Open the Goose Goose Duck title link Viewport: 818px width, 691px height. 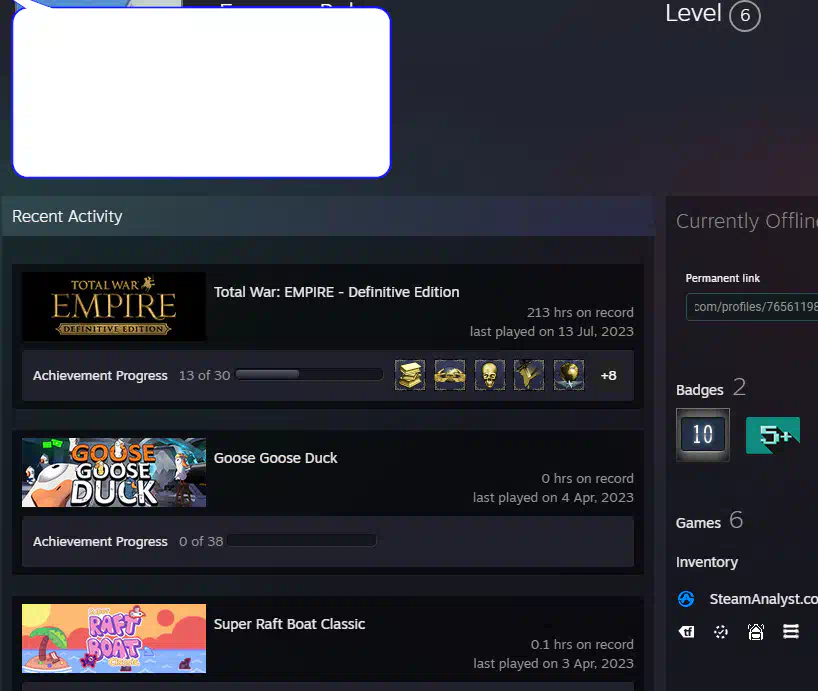point(275,458)
